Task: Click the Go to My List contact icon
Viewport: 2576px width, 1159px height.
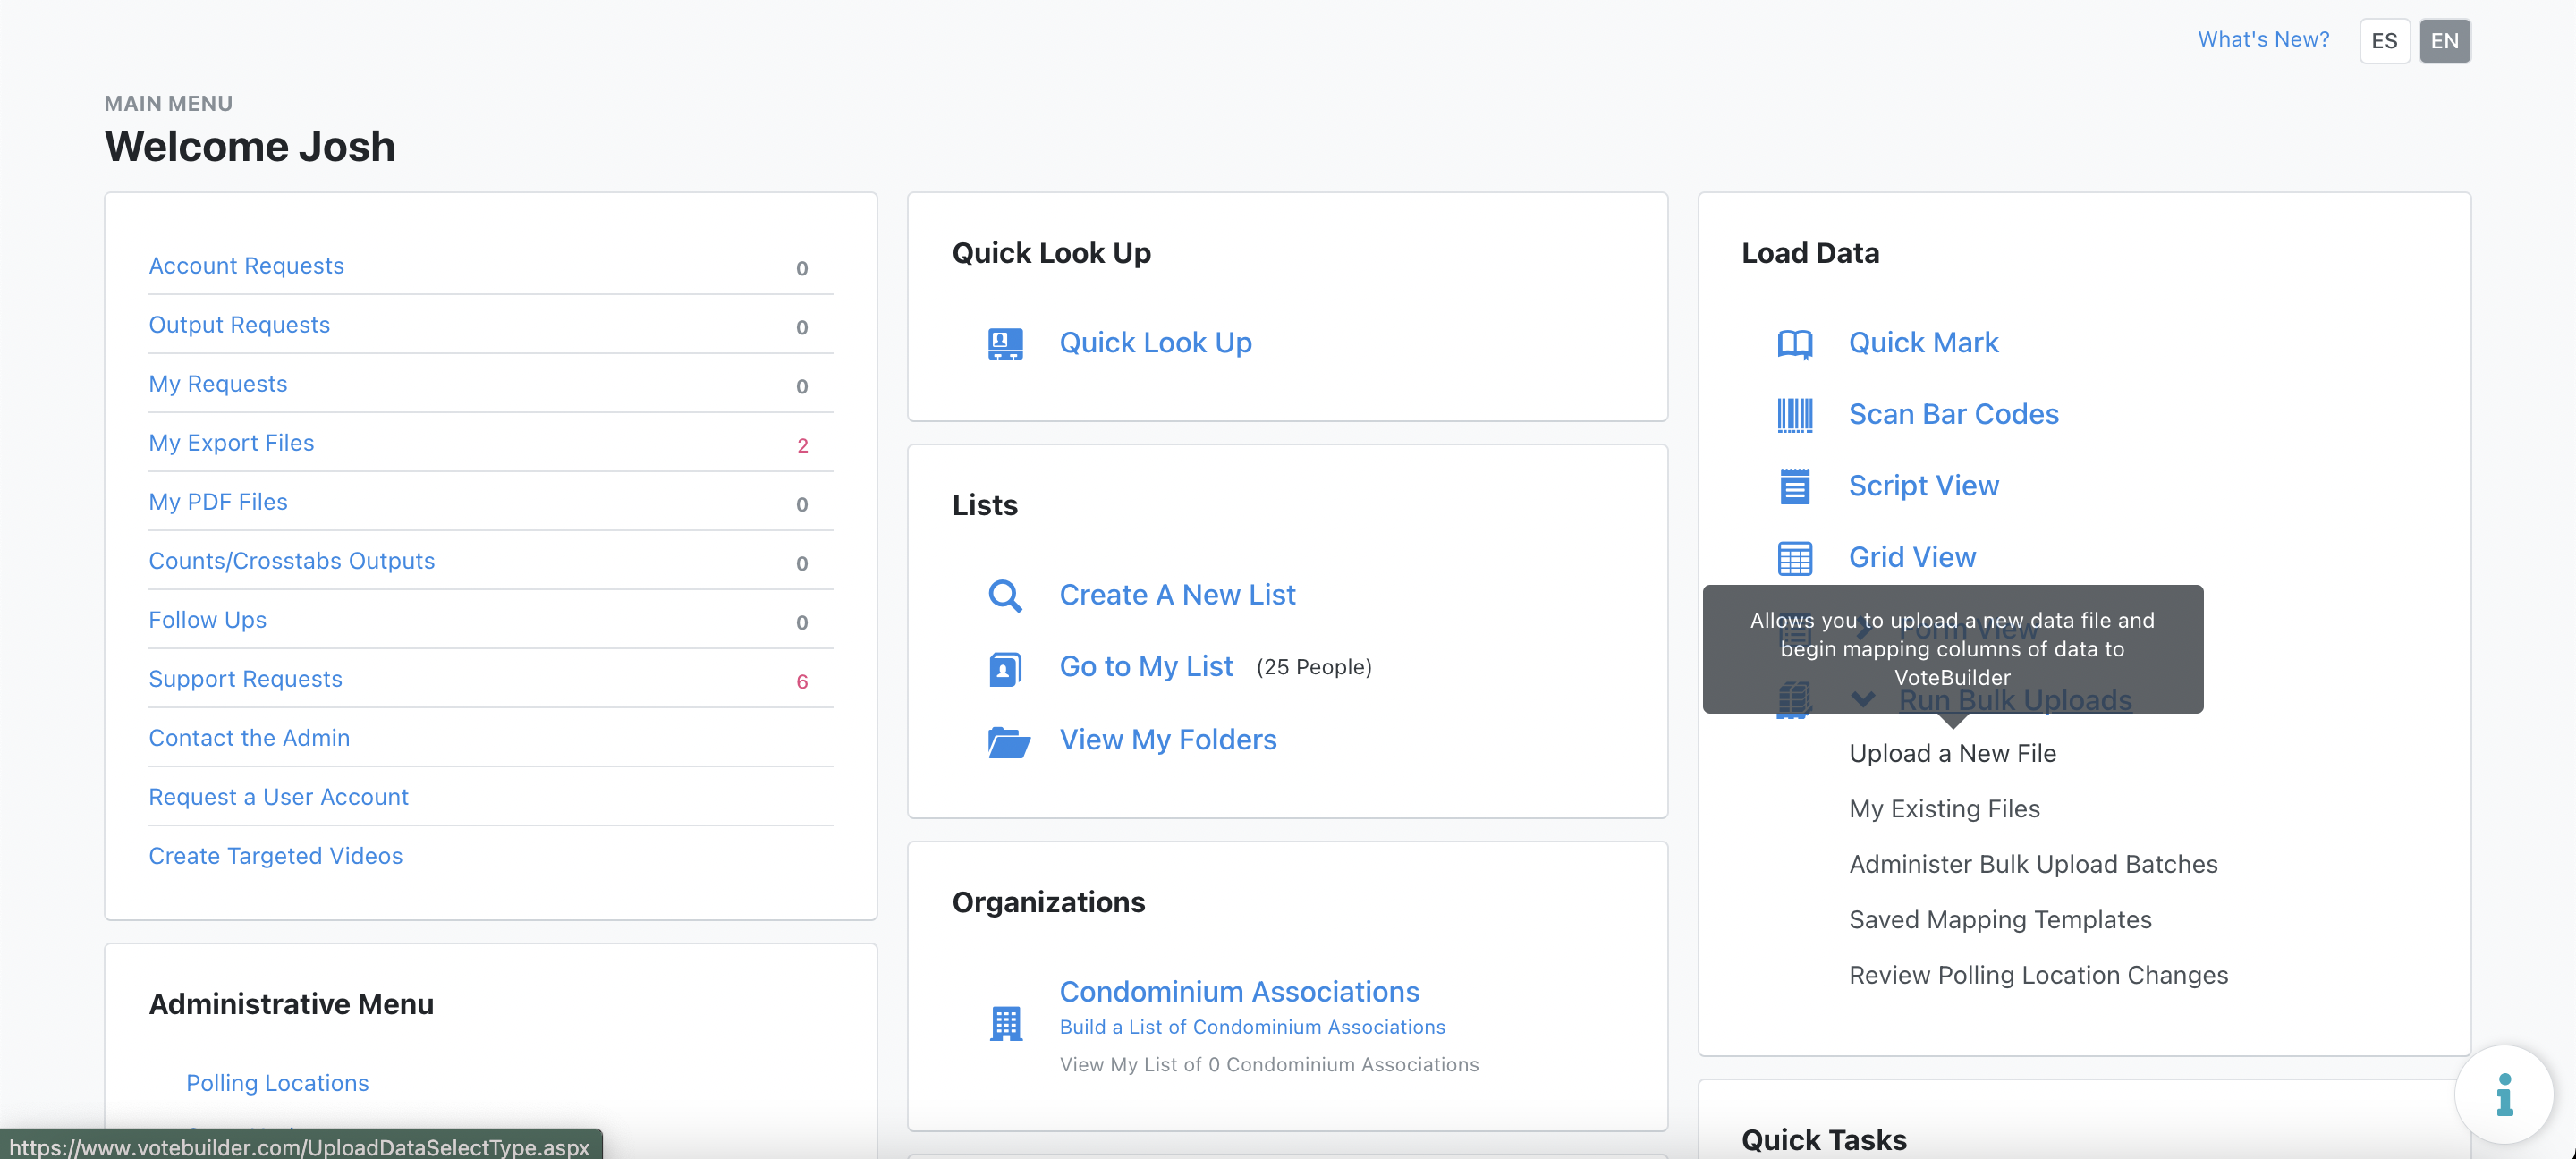Action: 1005,668
